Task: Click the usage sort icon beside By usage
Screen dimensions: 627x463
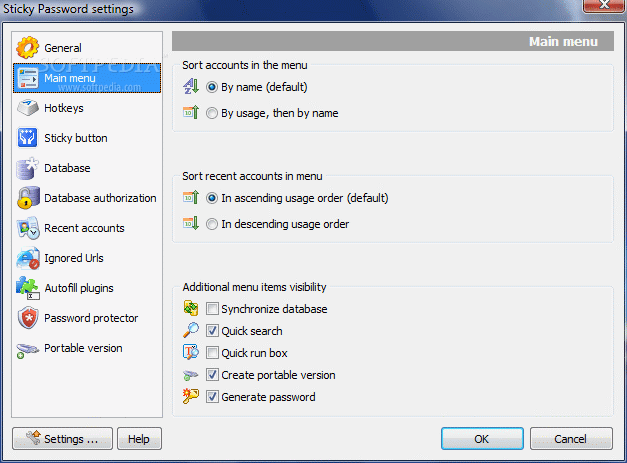Action: pyautogui.click(x=191, y=112)
